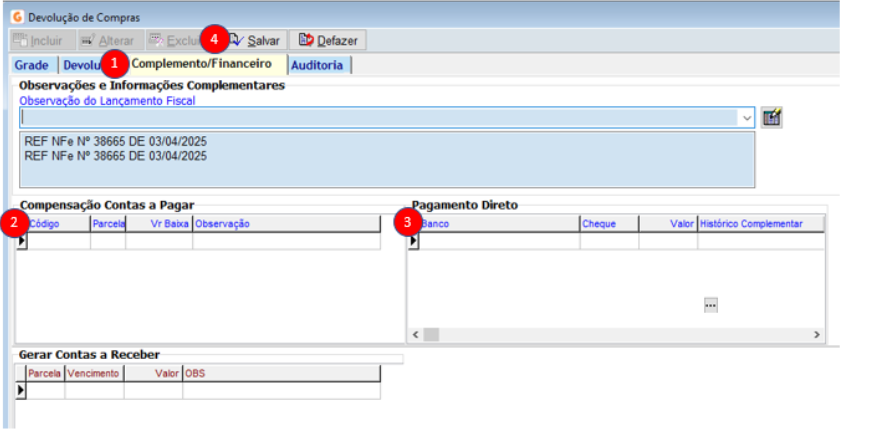
Task: Click the OBS column header
Action: (x=281, y=374)
